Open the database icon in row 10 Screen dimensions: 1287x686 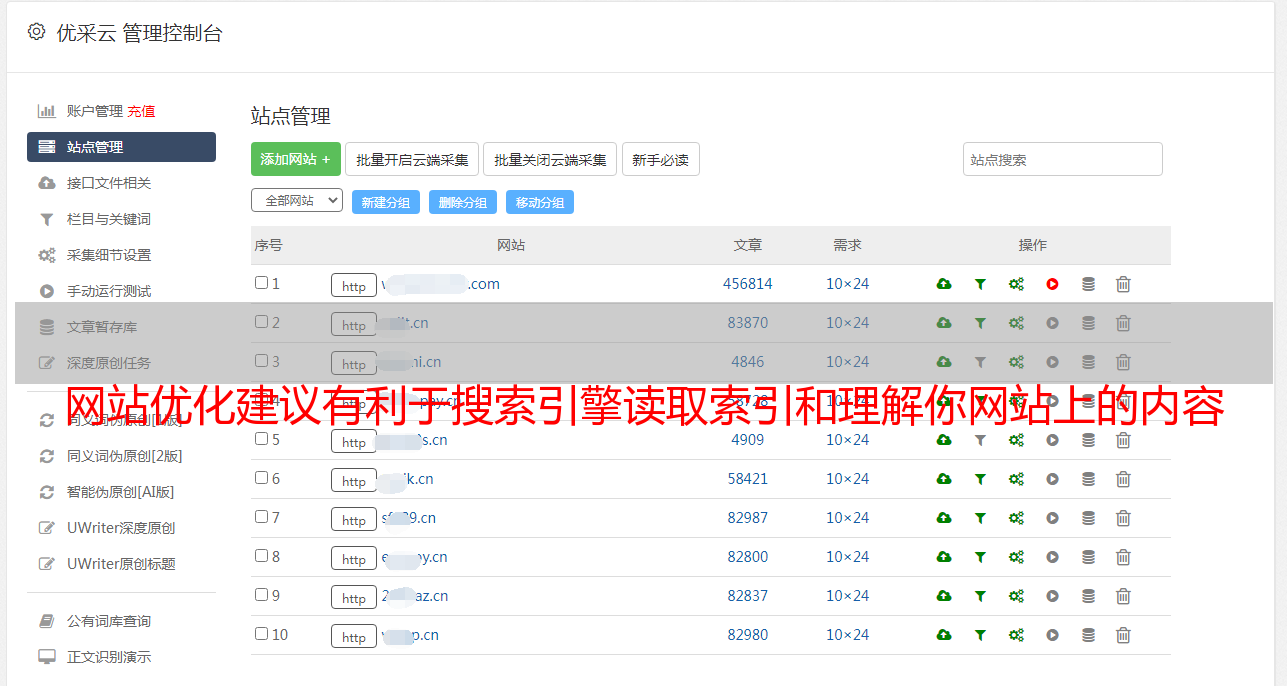point(1088,635)
